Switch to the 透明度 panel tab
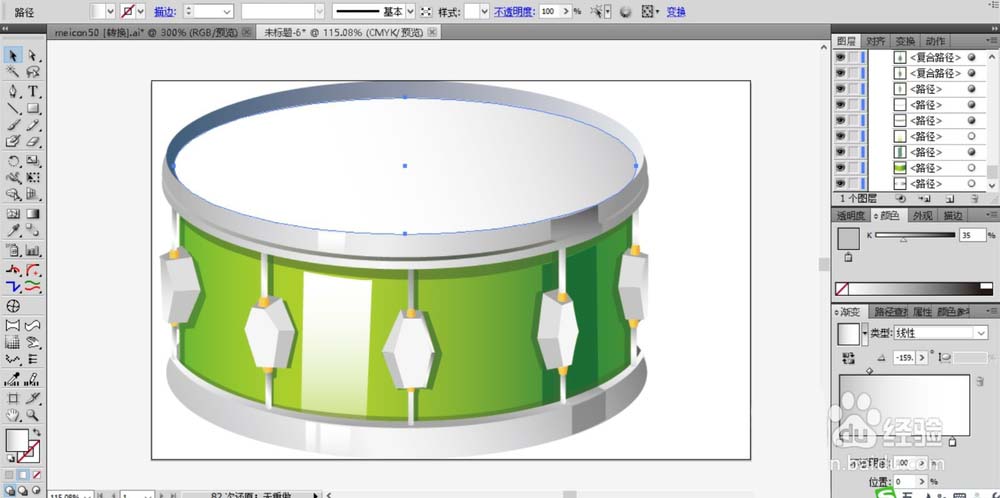Image resolution: width=1000 pixels, height=498 pixels. 852,216
